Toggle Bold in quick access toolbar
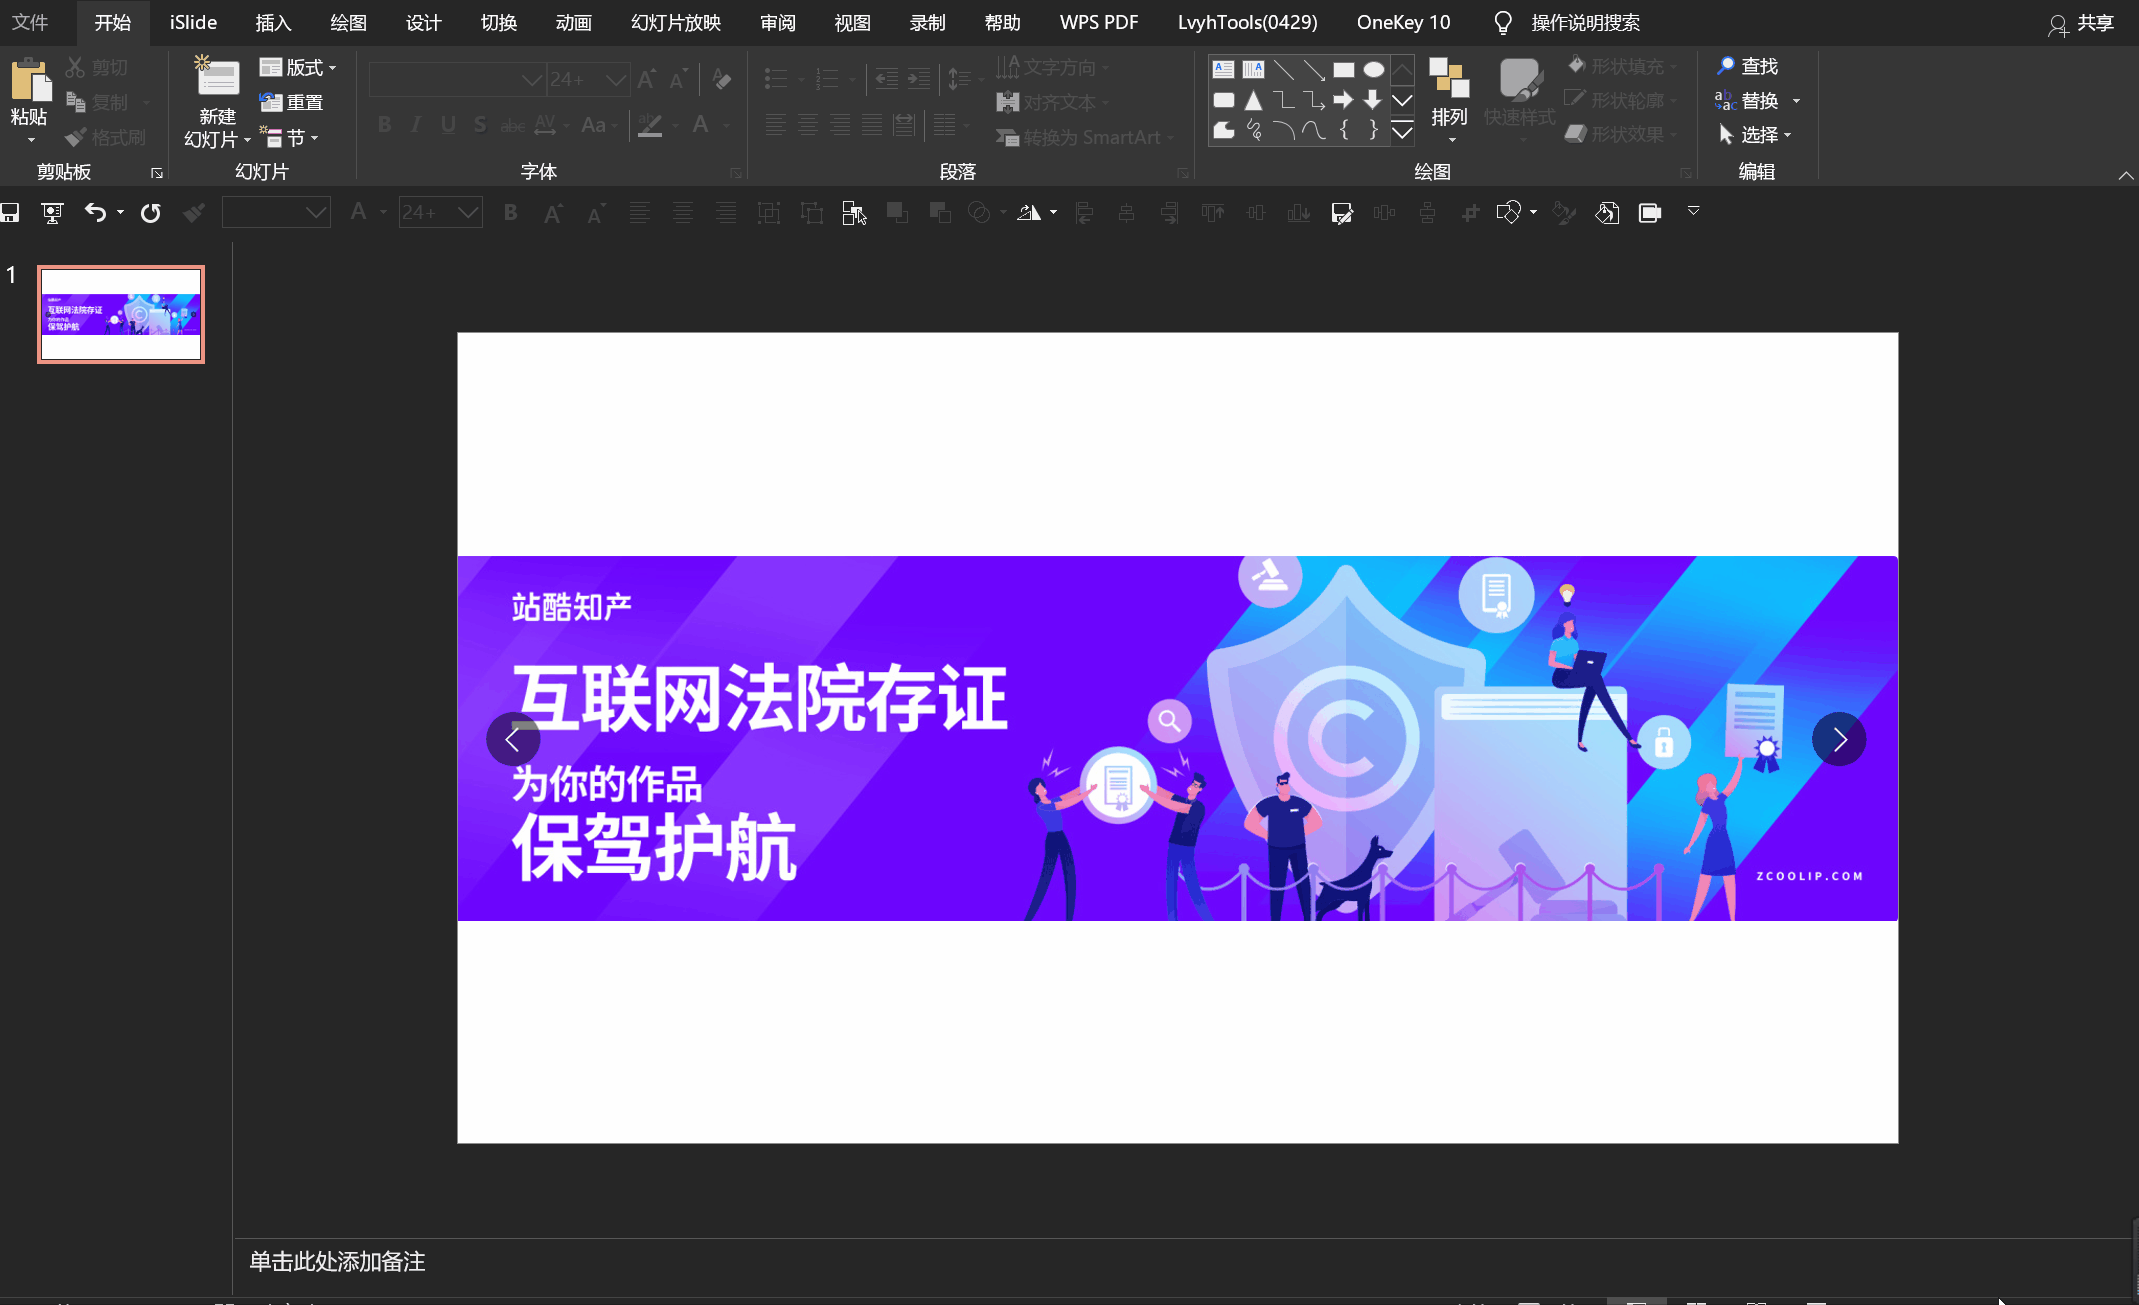Viewport: 2139px width, 1305px height. pyautogui.click(x=510, y=212)
